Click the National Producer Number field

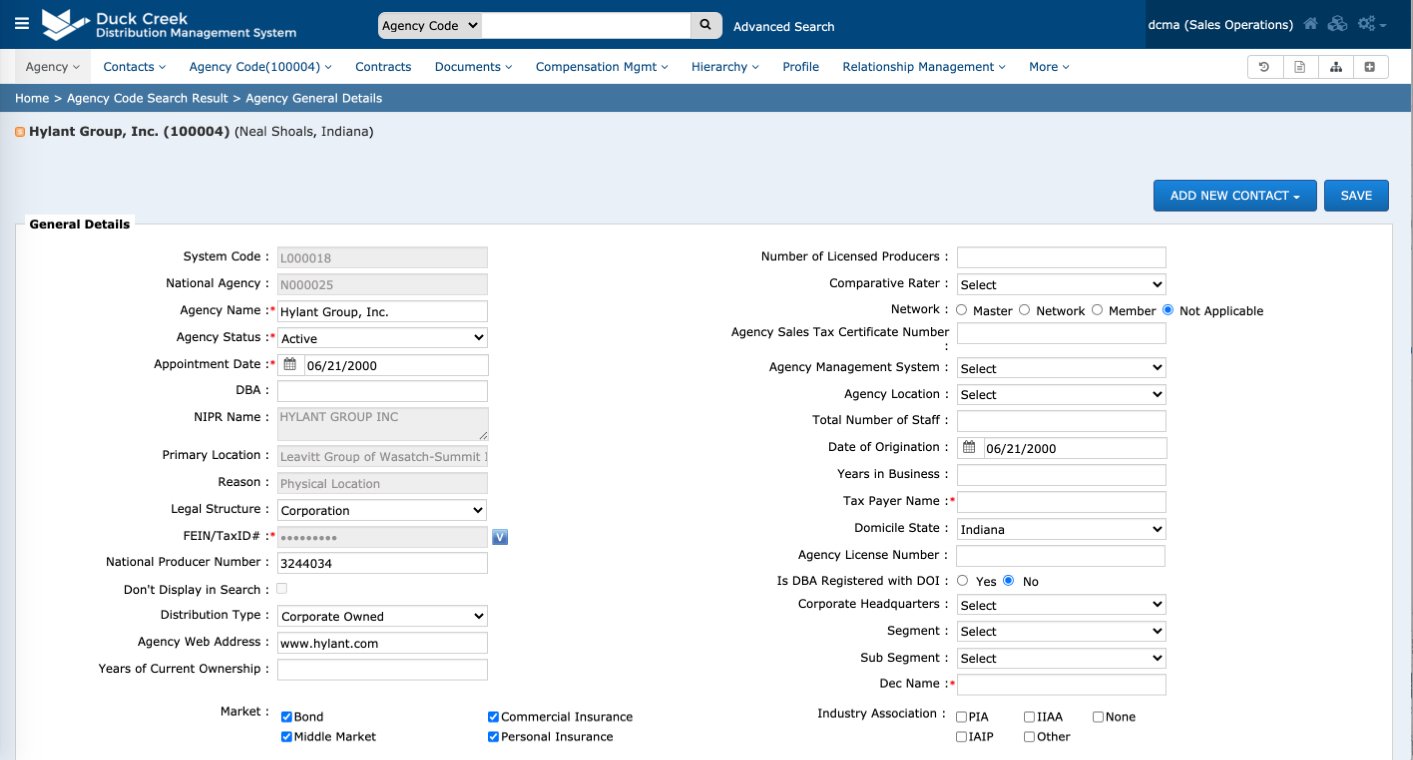tap(382, 563)
